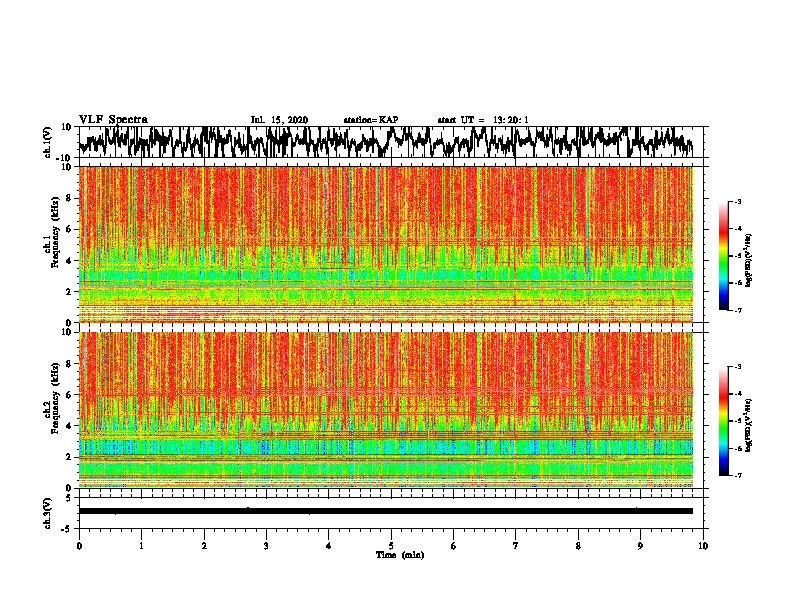Select the 'start UT = 13:20:1' label
This screenshot has width=792, height=612.
click(x=483, y=120)
